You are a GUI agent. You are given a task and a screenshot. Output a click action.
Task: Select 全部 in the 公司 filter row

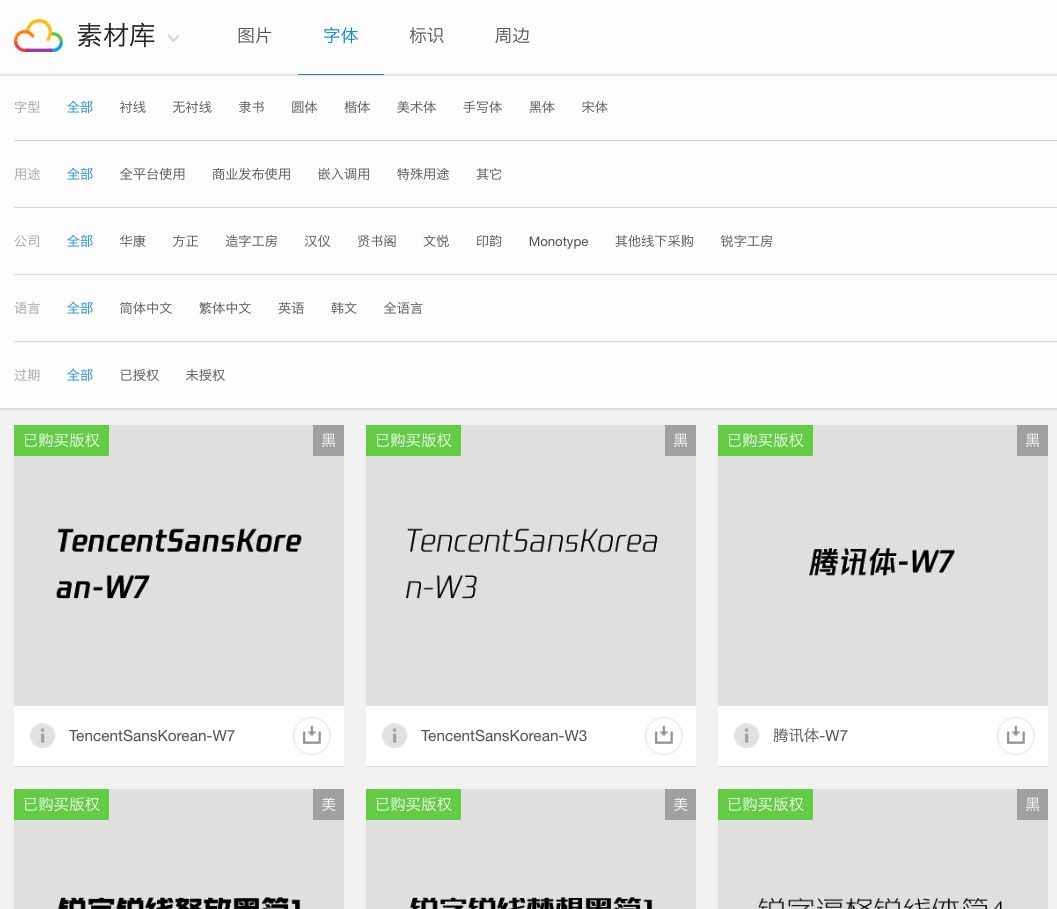[x=80, y=241]
